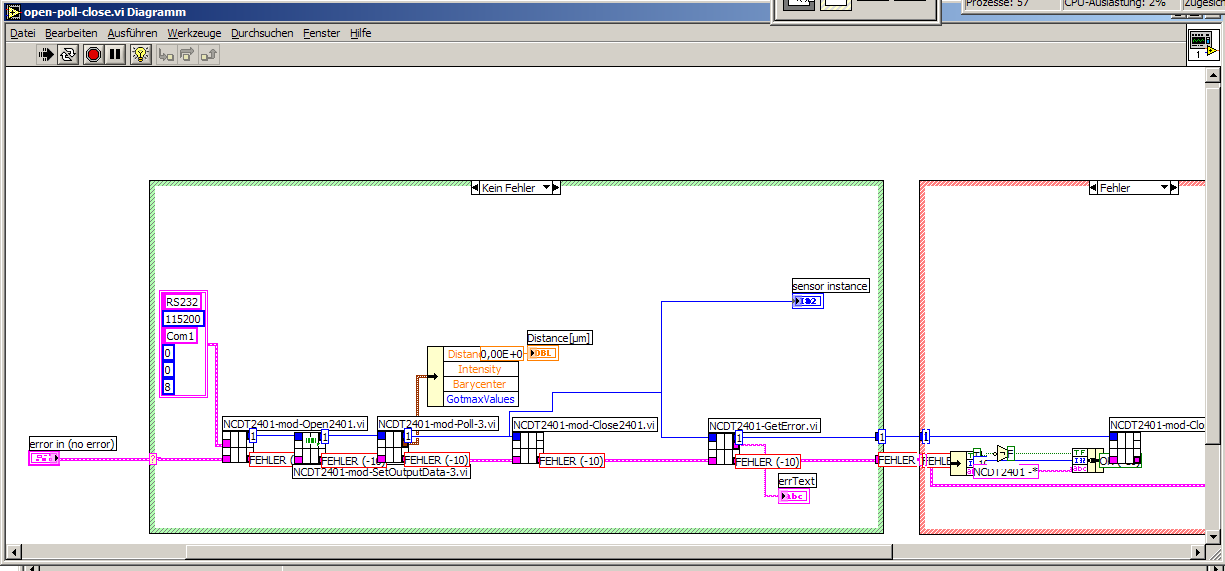Select the NCDT2401-GetError.vi subVI node

coord(724,448)
